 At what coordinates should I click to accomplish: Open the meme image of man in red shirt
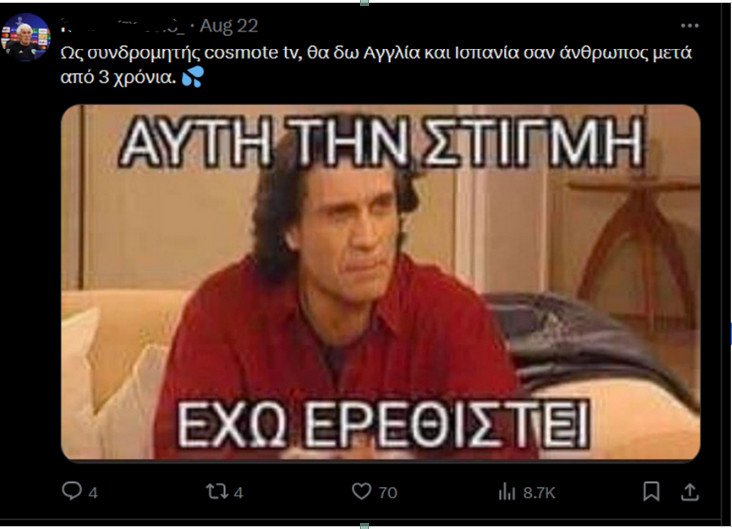pyautogui.click(x=380, y=282)
